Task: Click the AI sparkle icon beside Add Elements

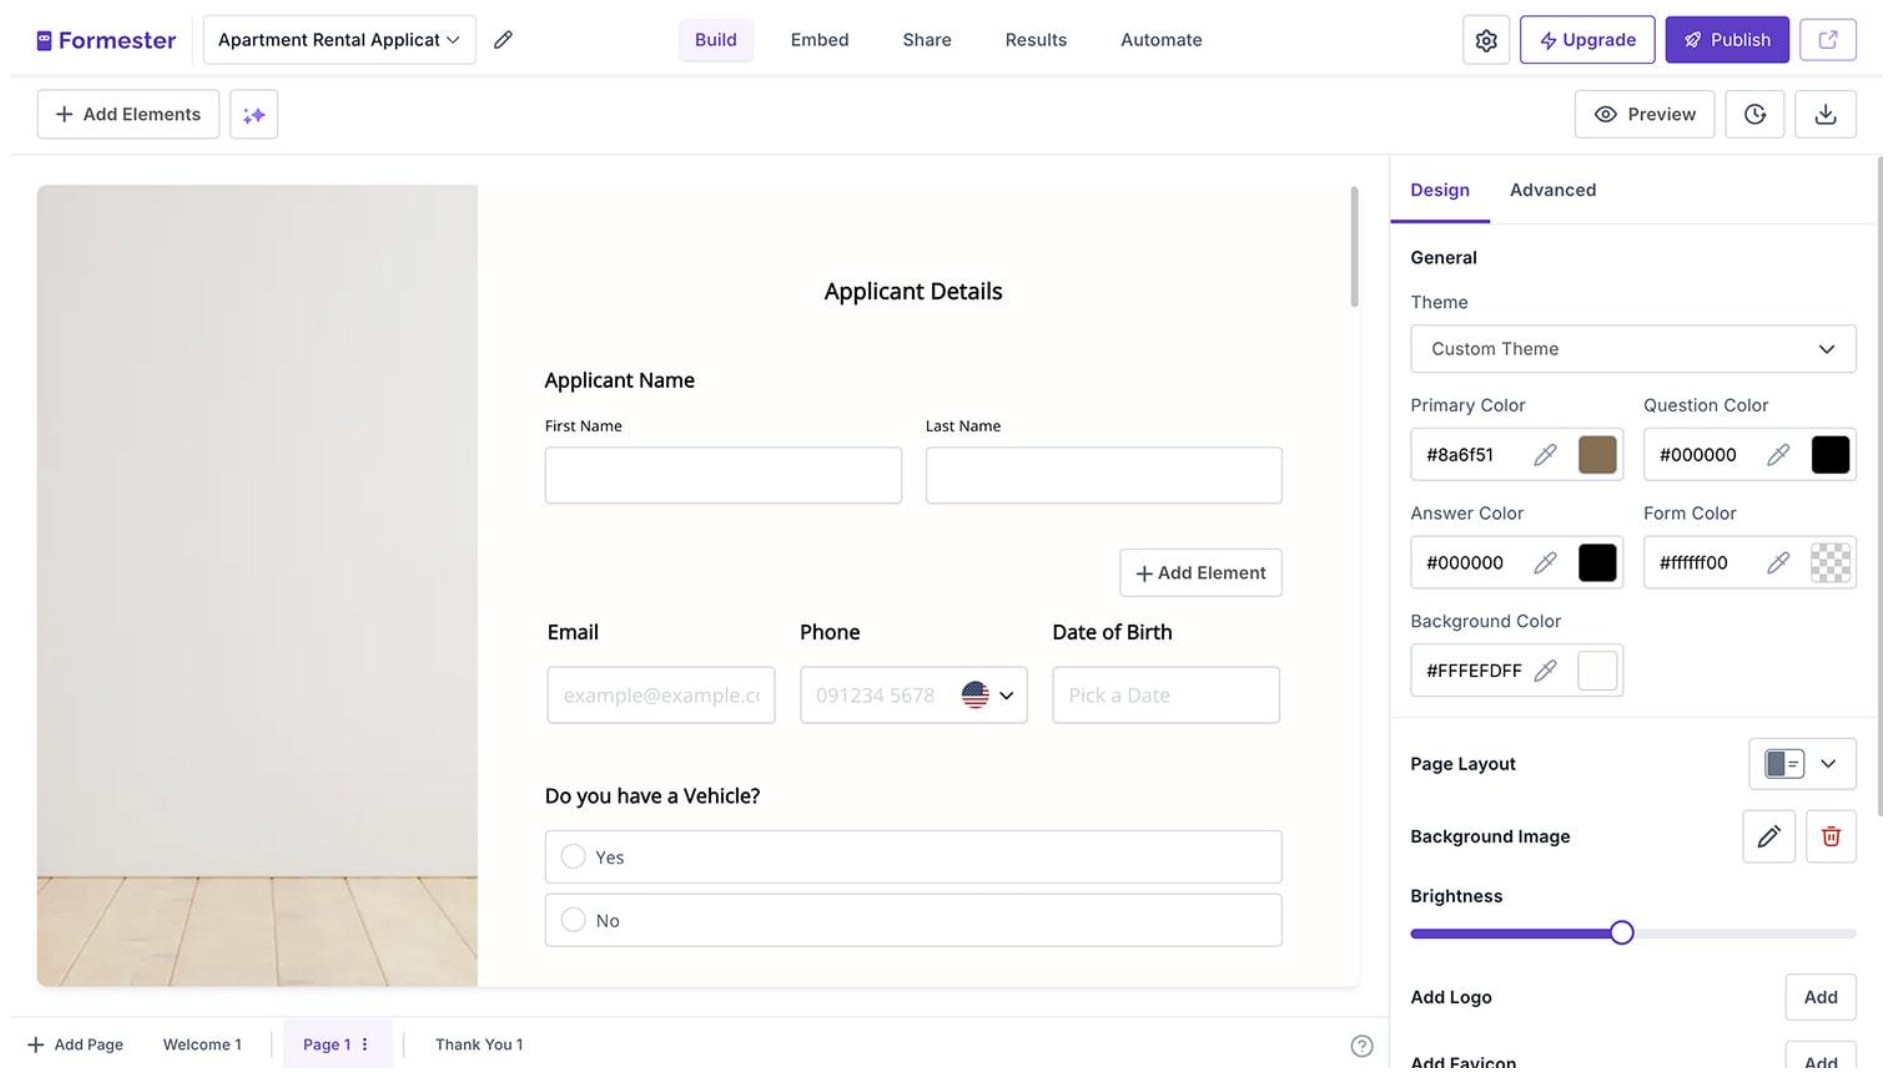Action: pos(254,115)
